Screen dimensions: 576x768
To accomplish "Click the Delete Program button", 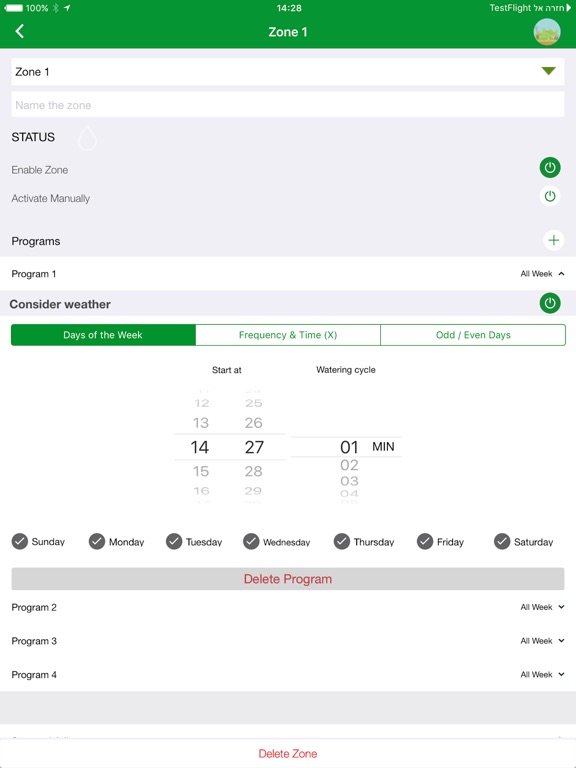I will pyautogui.click(x=288, y=579).
